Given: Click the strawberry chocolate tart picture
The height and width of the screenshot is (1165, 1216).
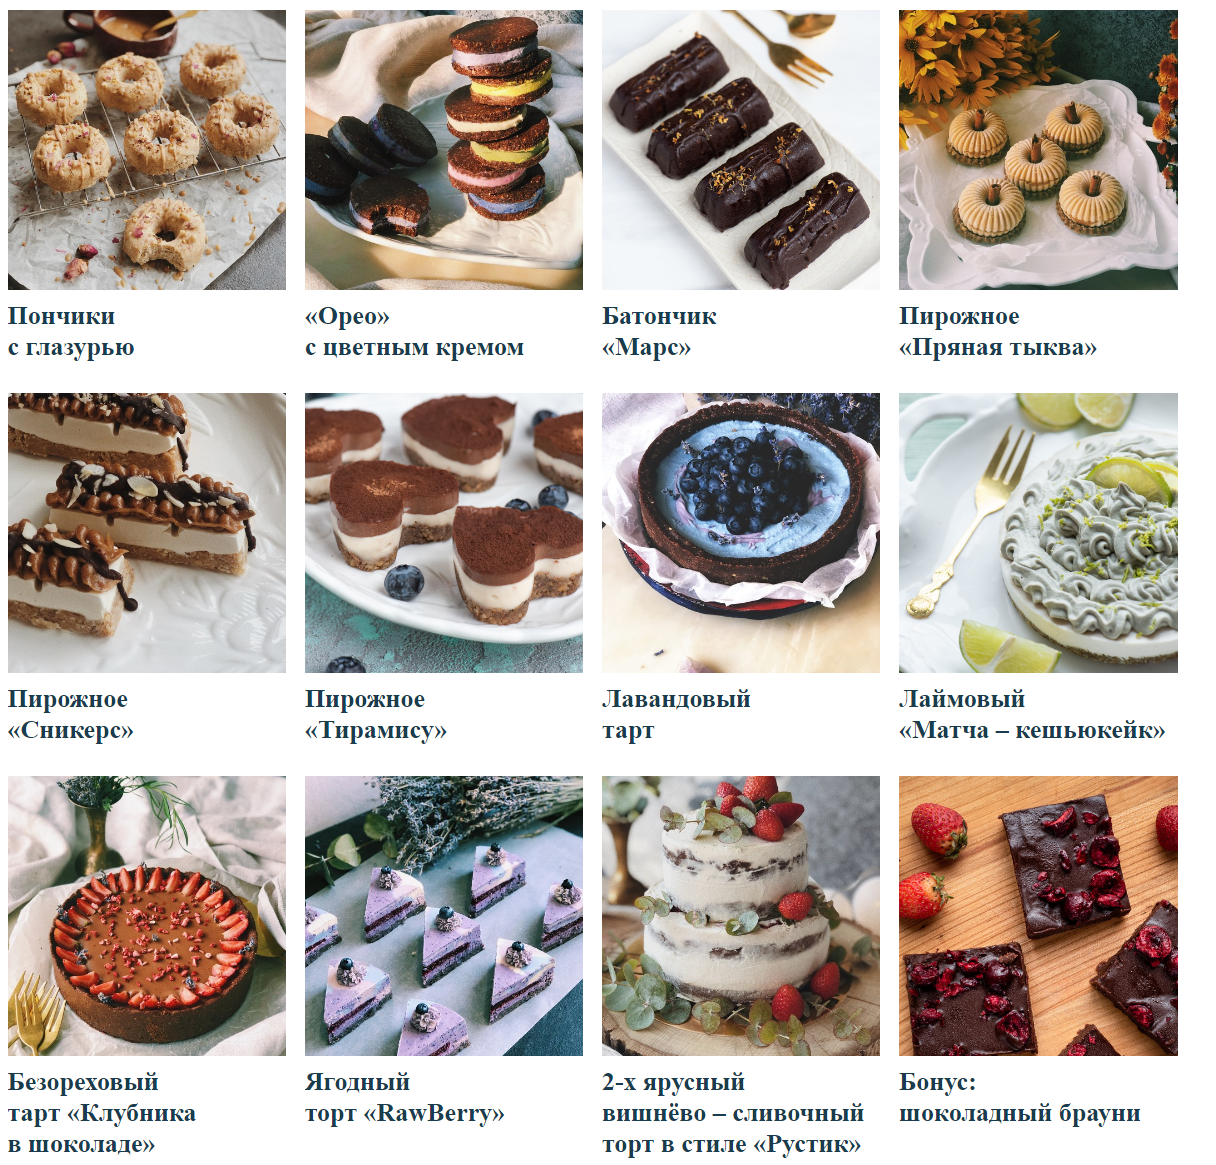Looking at the screenshot, I should (x=147, y=916).
